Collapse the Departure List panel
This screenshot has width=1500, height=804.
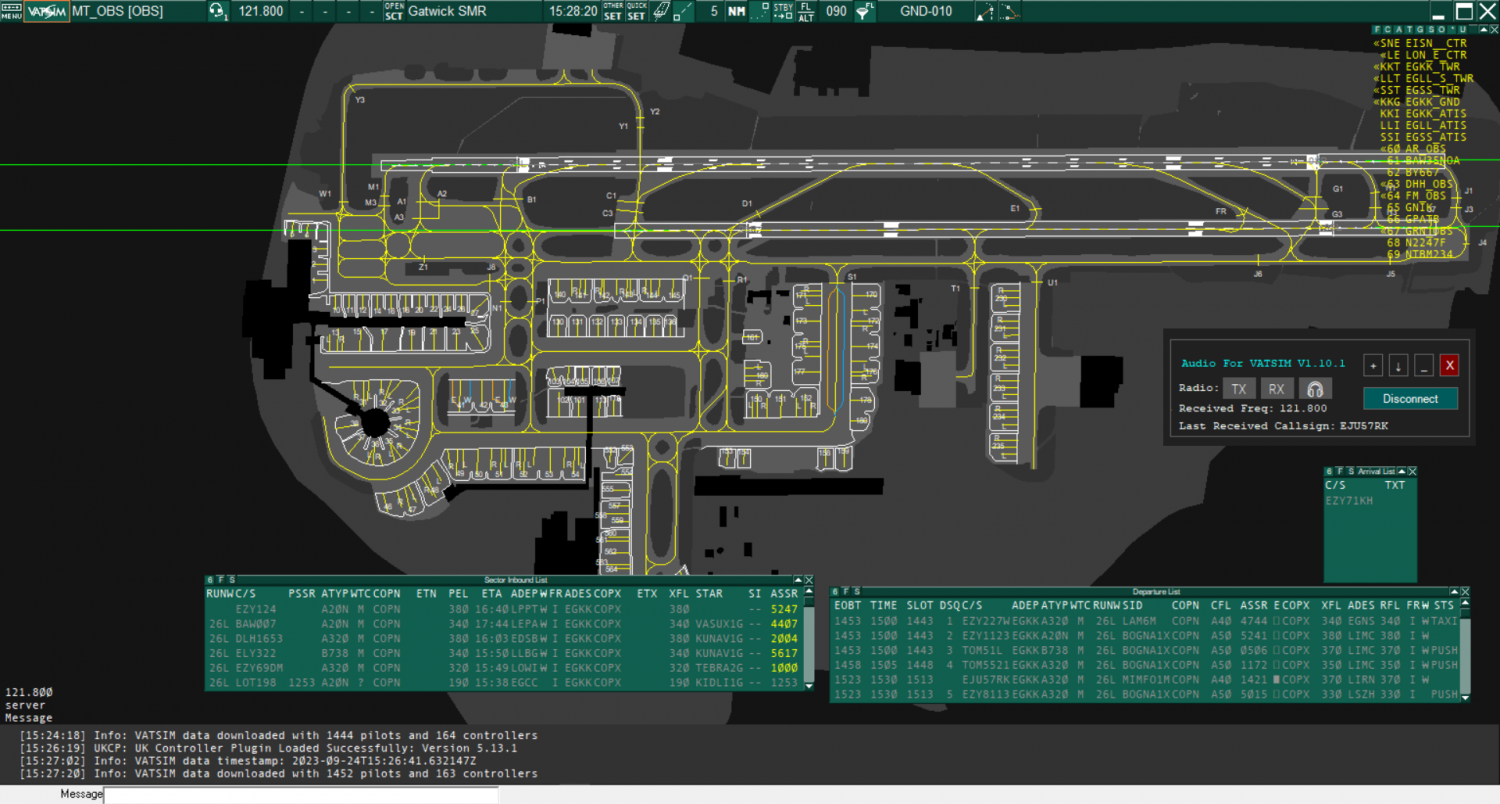point(1455,592)
